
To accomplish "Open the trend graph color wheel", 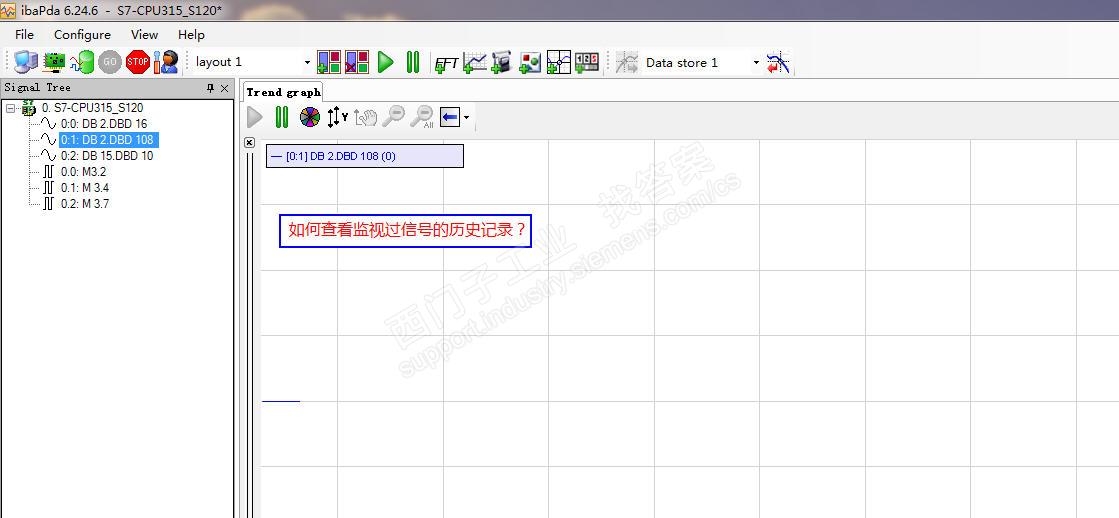I will tap(310, 117).
